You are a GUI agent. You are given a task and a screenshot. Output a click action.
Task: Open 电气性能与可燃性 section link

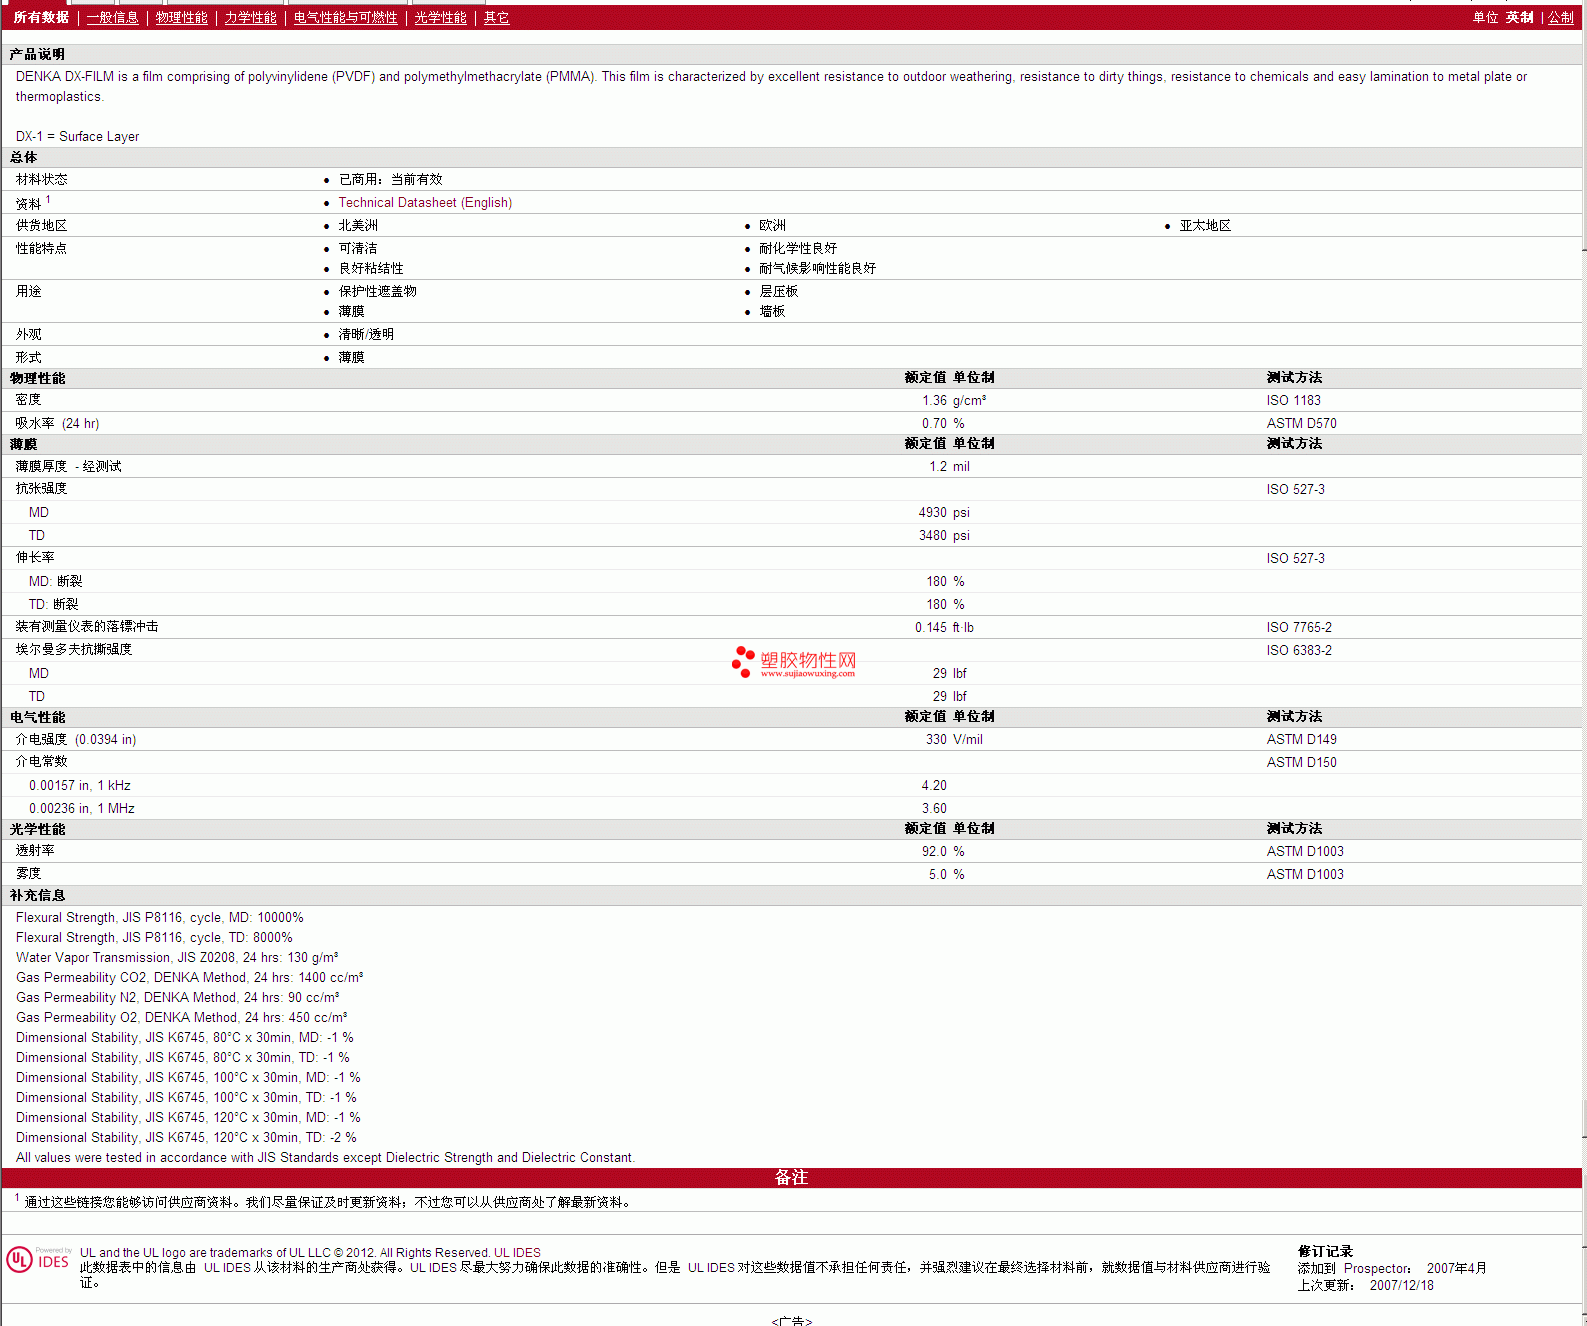345,18
